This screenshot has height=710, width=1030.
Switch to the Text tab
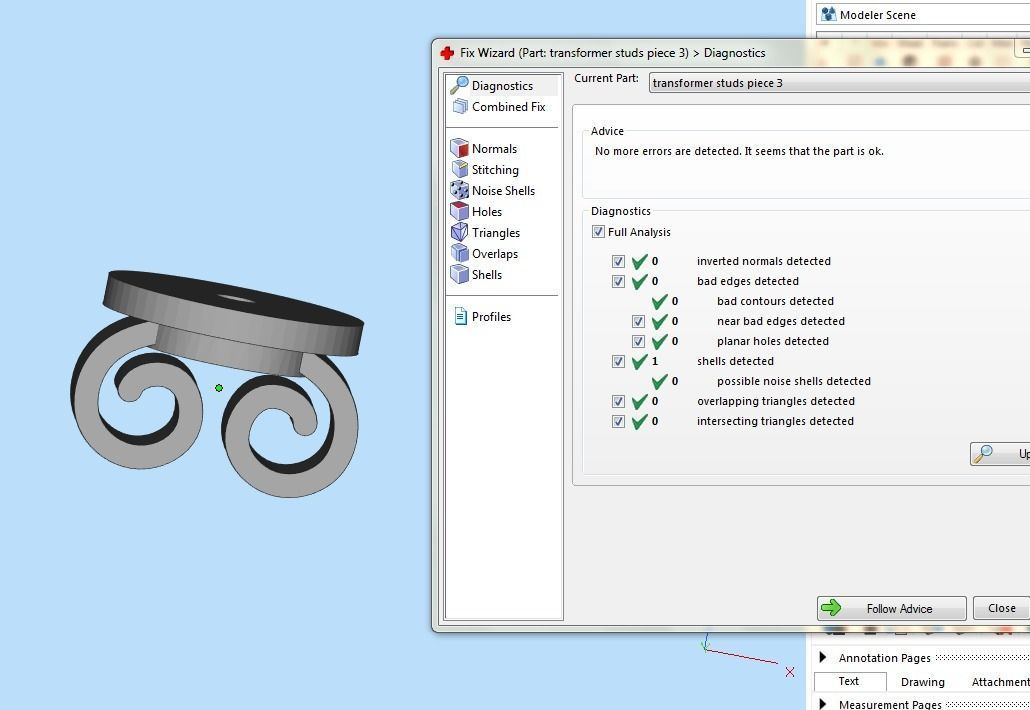coord(849,682)
